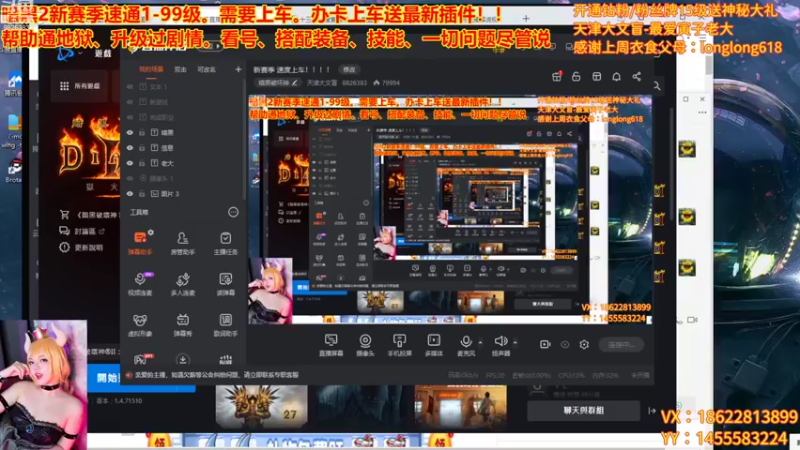This screenshot has height=450, width=800.
Task: Expand the speaker options arrow
Action: 515,342
